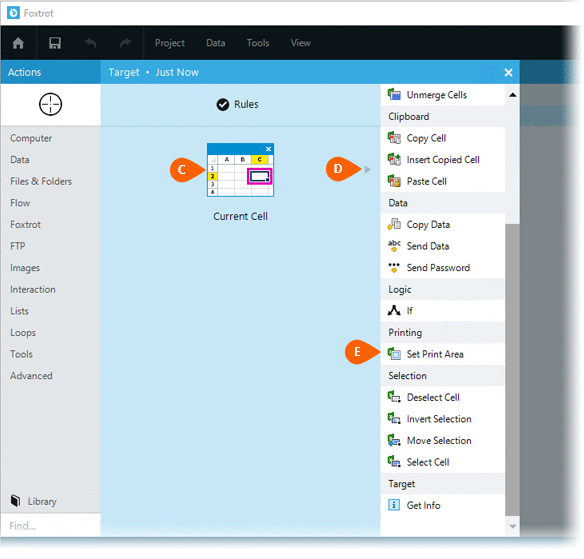Choose the Send Password action
This screenshot has width=584, height=559.
click(442, 267)
